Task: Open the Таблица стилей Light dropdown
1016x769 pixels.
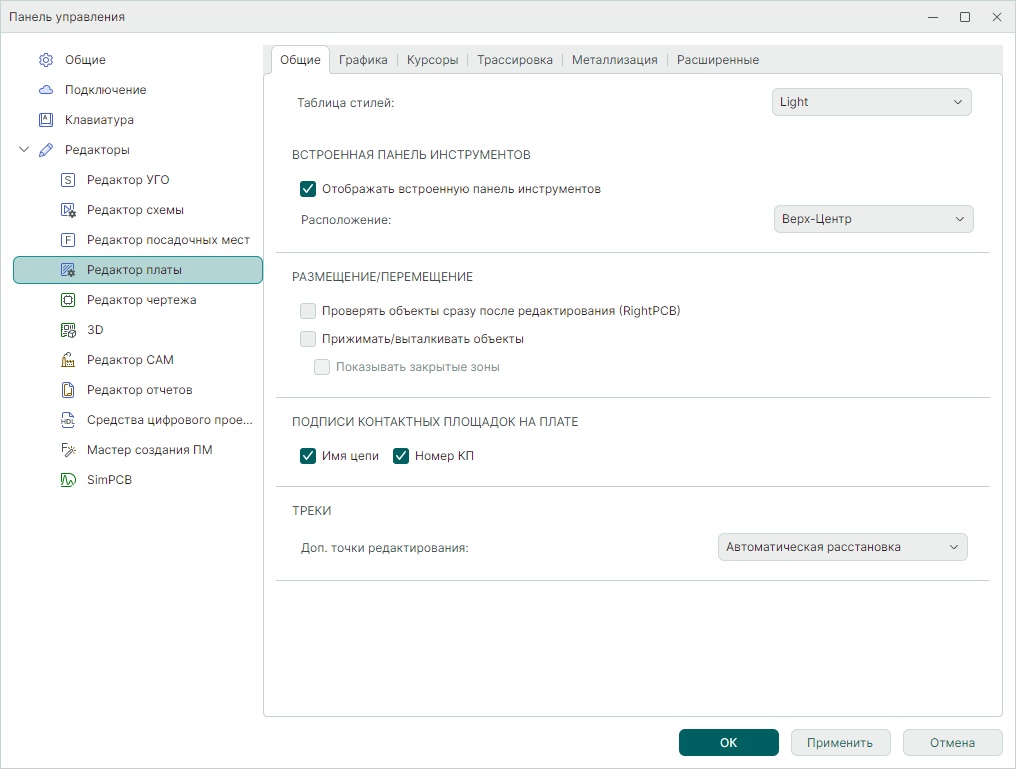Action: (871, 102)
